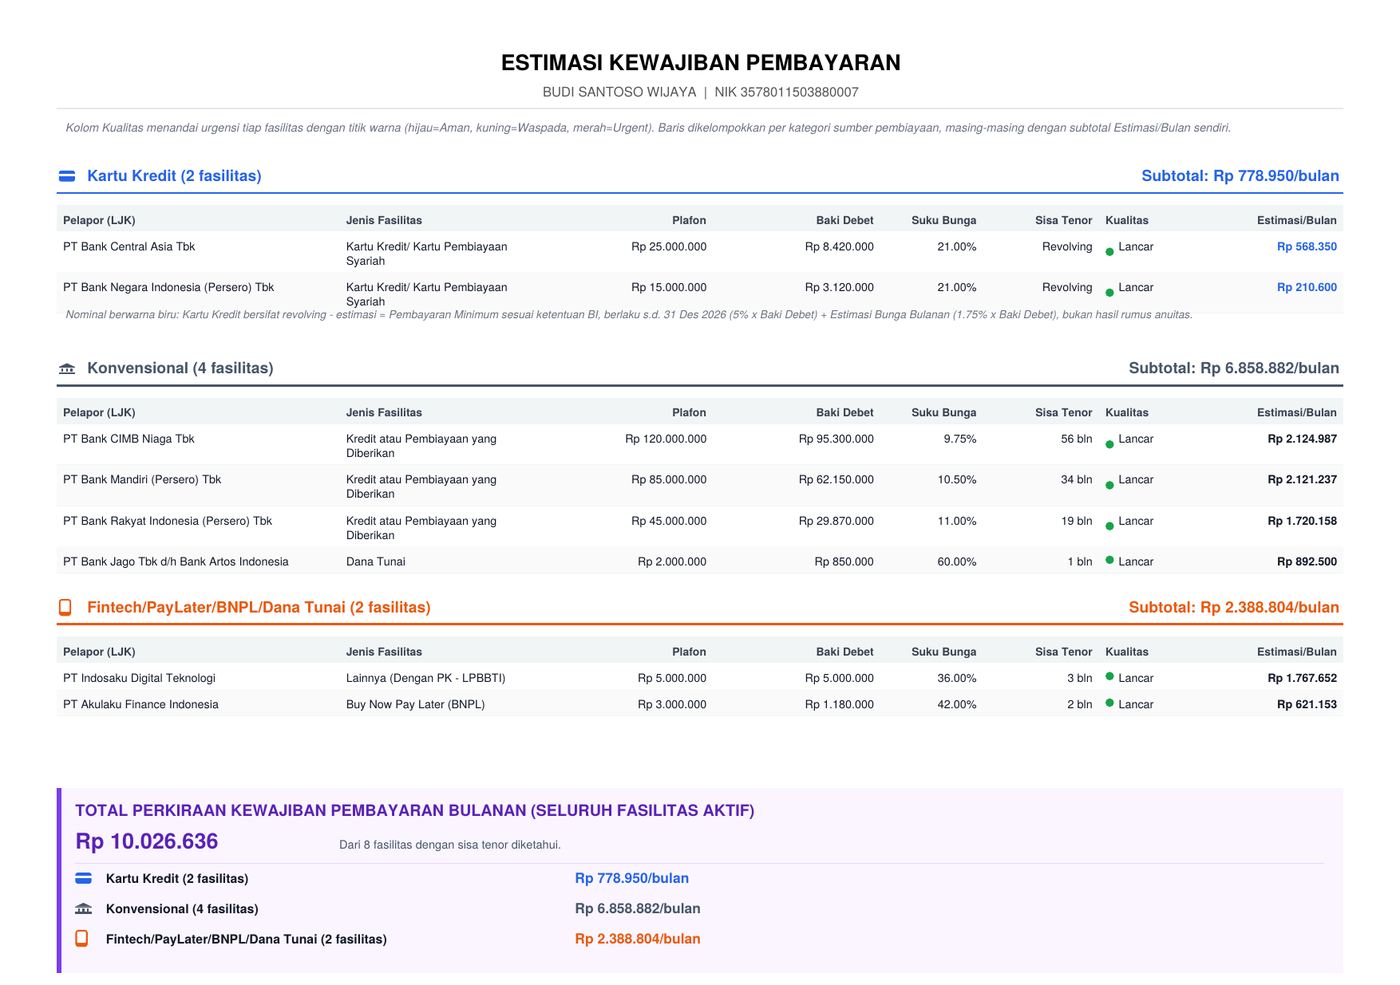Click 'Lainnya (Dengan PK - LPBBTI)' cell
The height and width of the screenshot is (985, 1400).
pos(426,678)
